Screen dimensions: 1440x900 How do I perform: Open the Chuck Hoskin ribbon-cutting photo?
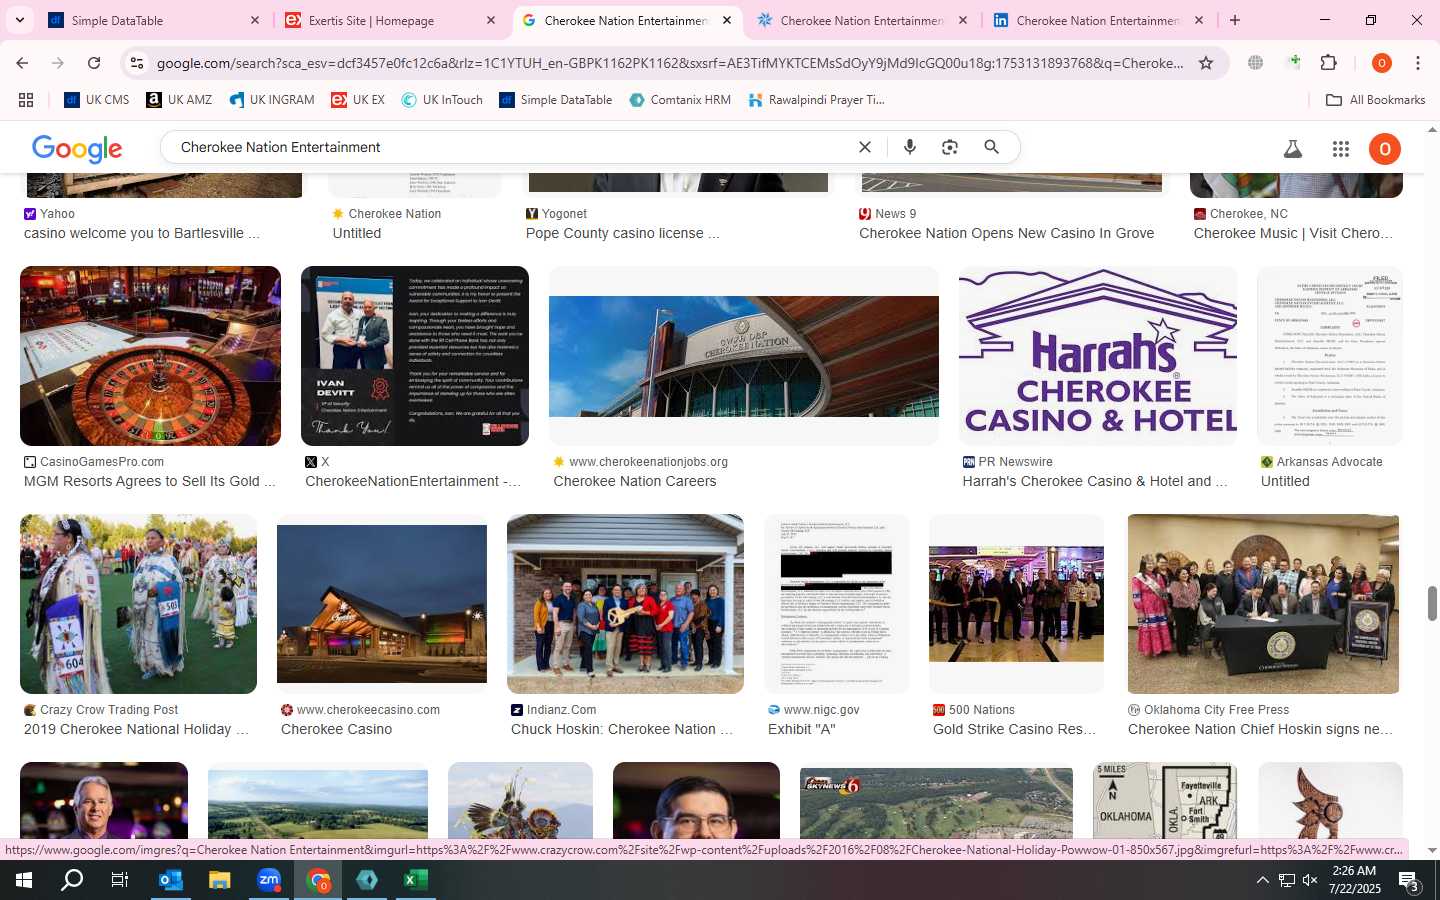[625, 604]
